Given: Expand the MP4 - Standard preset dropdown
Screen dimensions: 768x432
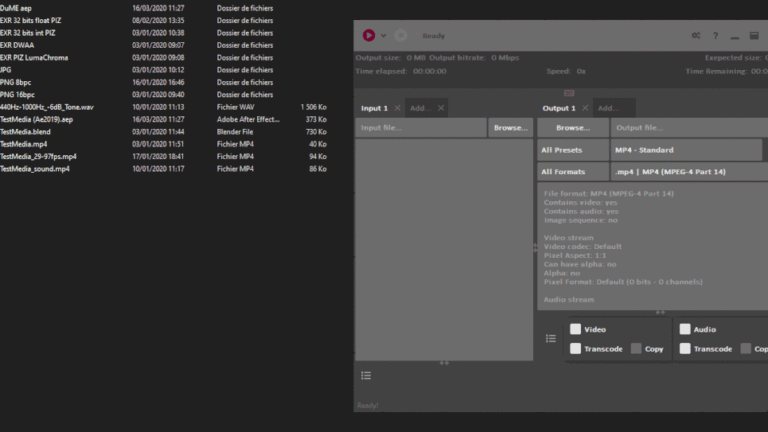Looking at the screenshot, I should pos(688,150).
